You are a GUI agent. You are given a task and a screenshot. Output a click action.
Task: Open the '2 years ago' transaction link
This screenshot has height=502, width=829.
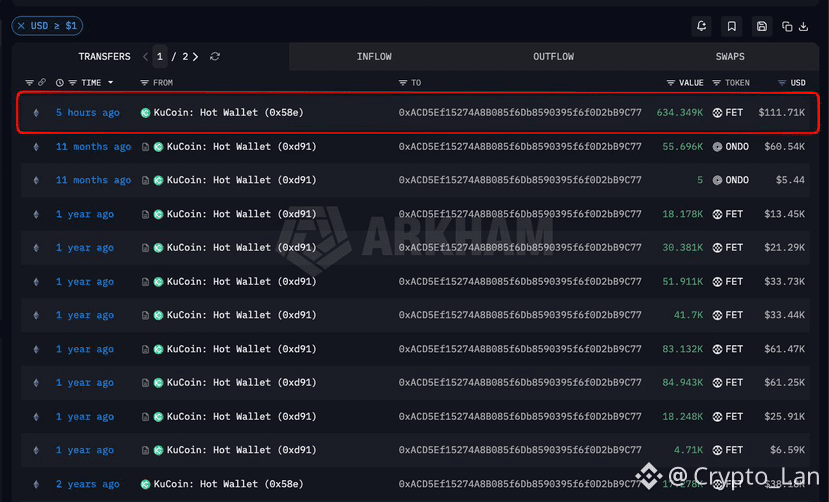click(88, 484)
